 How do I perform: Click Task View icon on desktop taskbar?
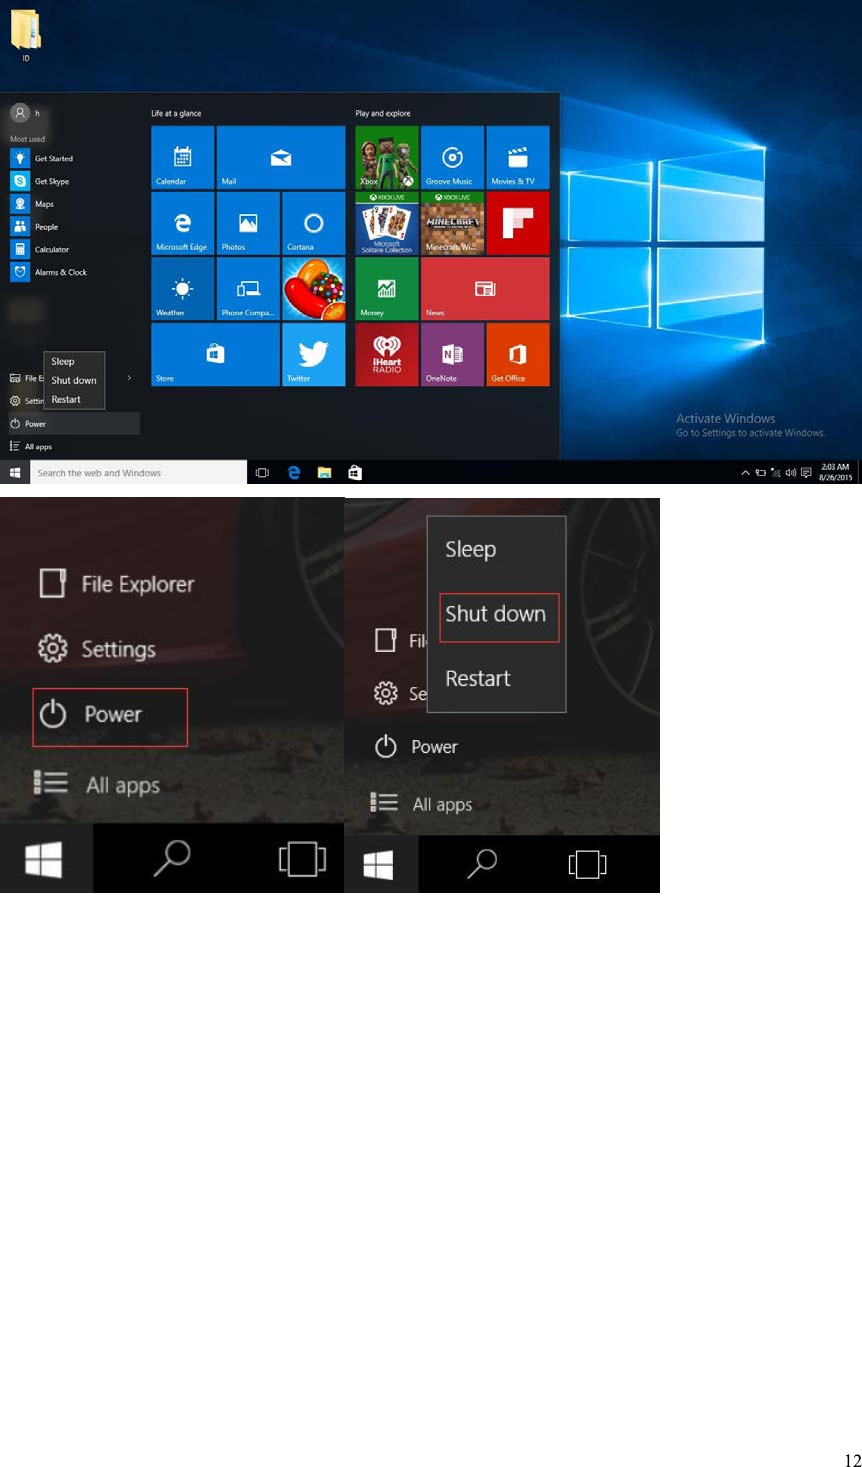coord(262,473)
